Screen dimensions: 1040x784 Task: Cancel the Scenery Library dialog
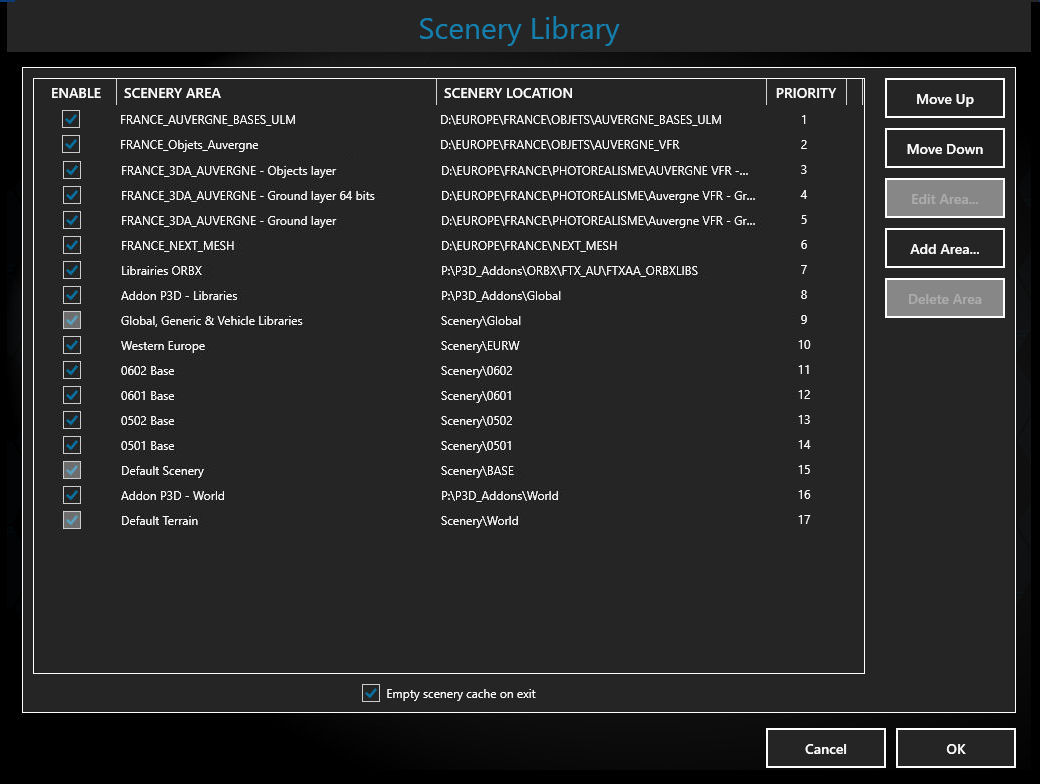tap(825, 748)
